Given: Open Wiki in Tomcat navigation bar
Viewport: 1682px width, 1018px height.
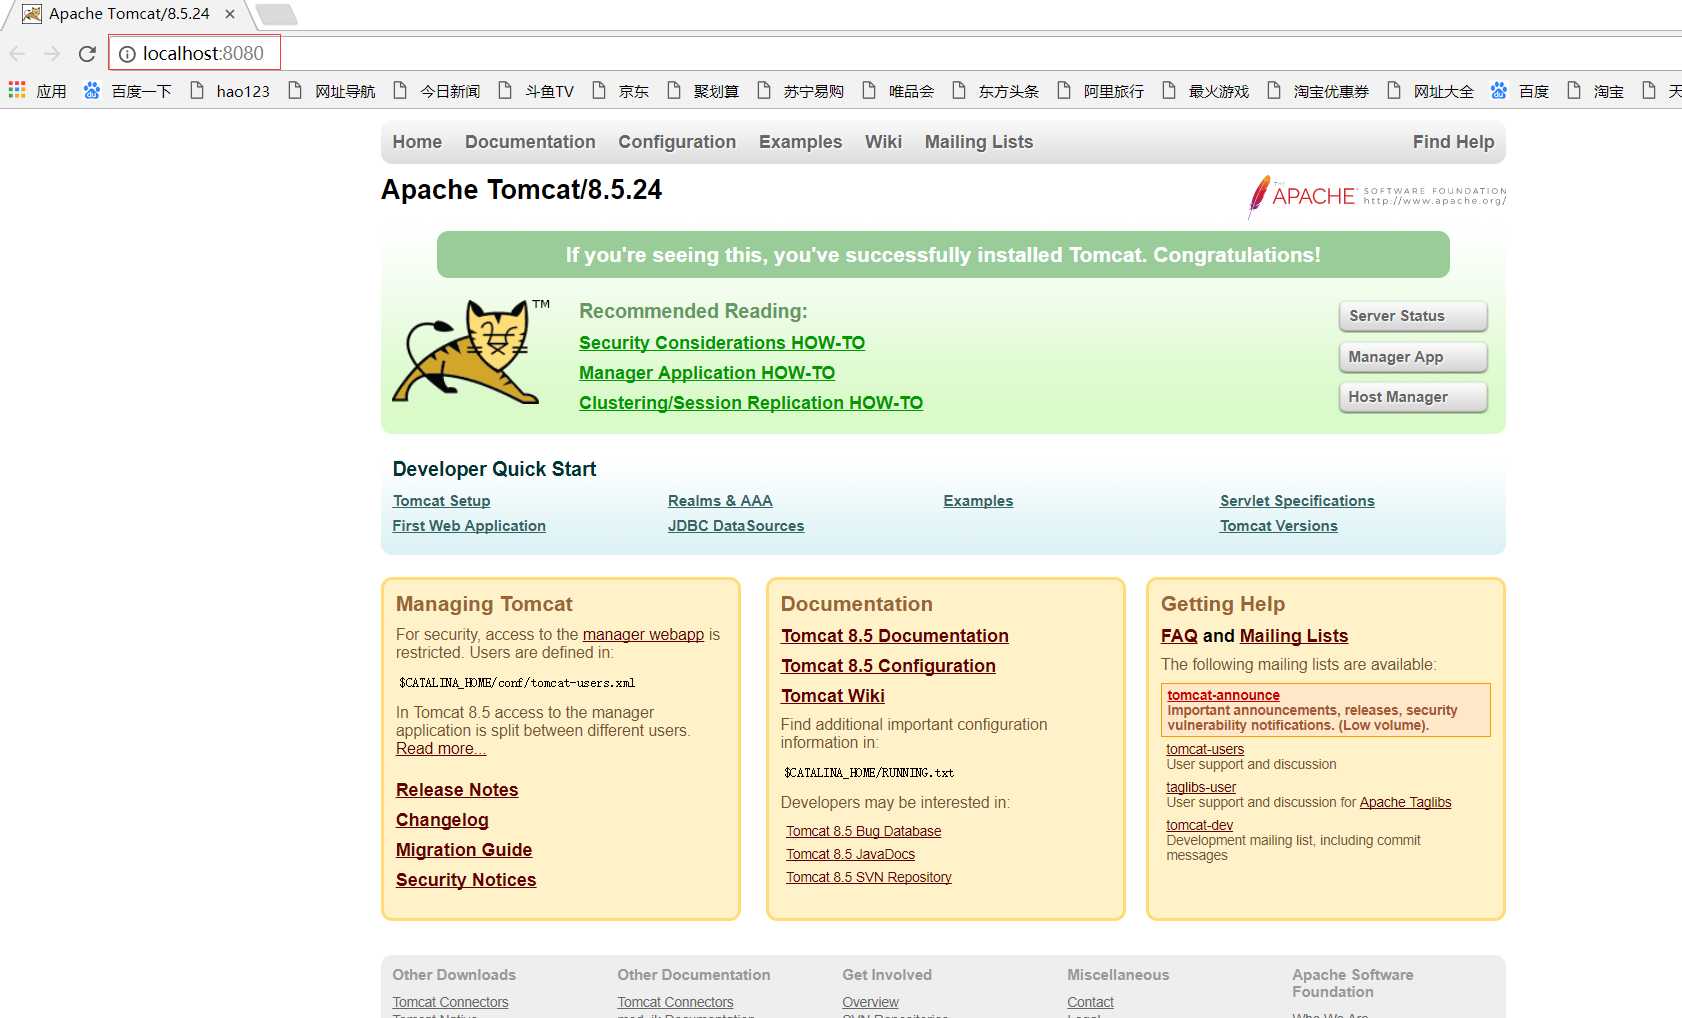Looking at the screenshot, I should pos(883,142).
